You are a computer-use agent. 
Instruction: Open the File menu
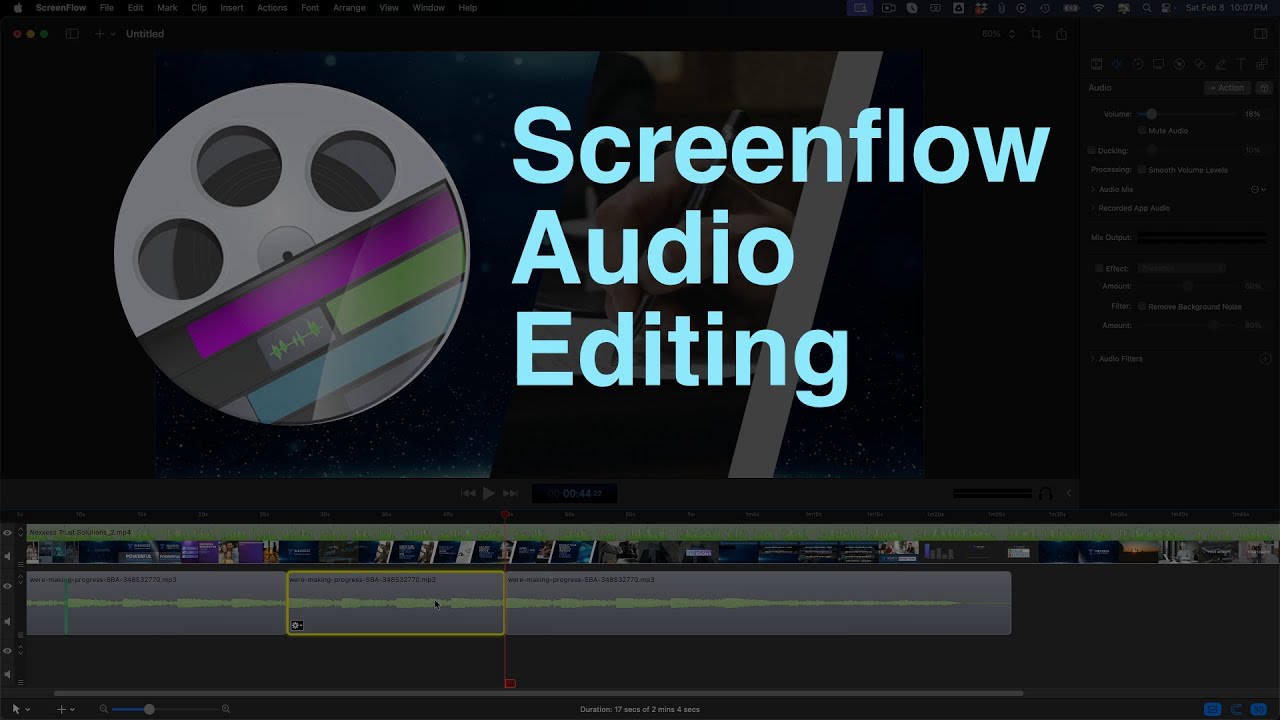(107, 8)
